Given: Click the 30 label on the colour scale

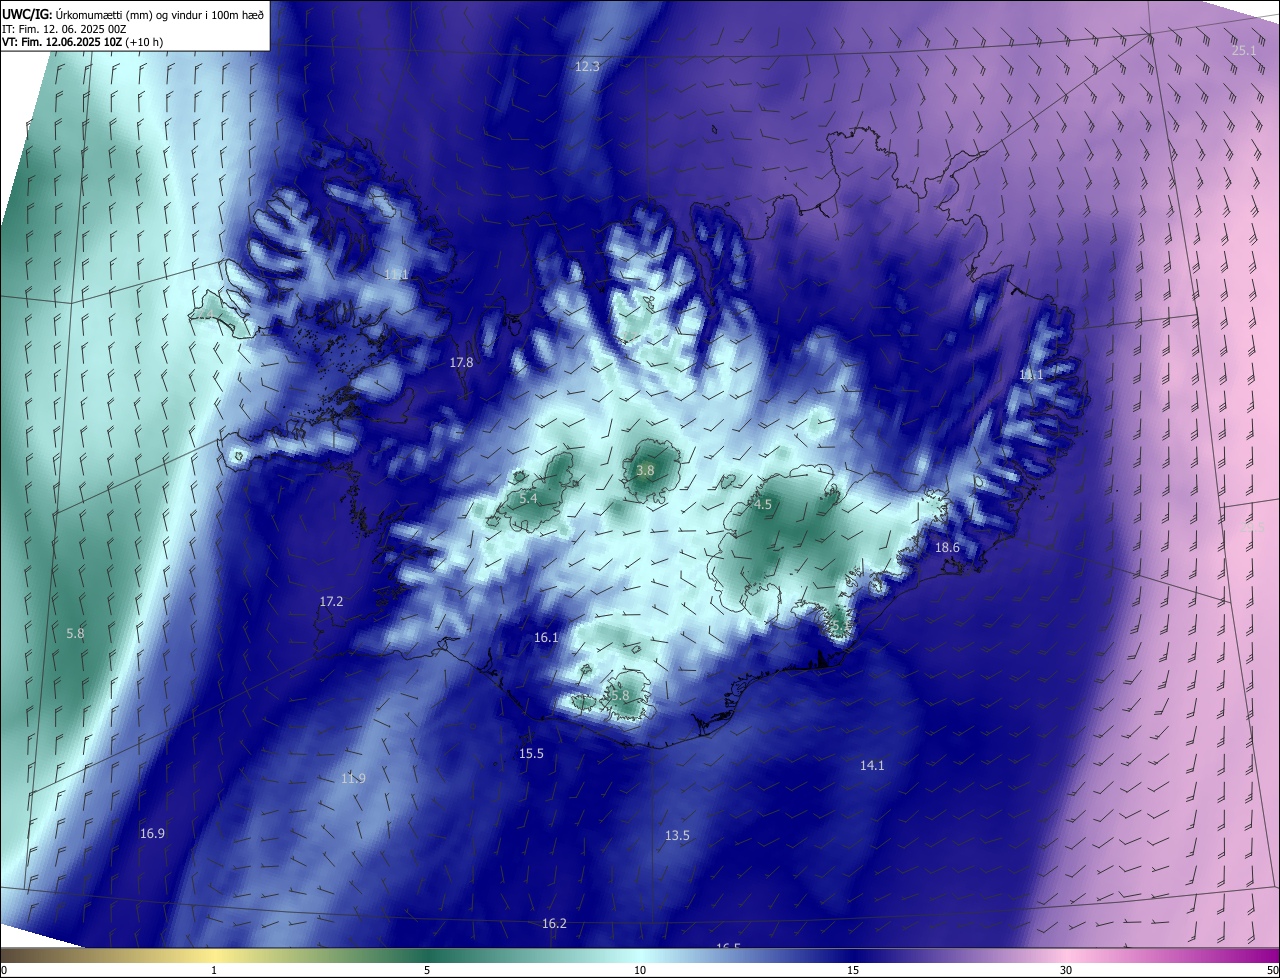Looking at the screenshot, I should click(1066, 970).
